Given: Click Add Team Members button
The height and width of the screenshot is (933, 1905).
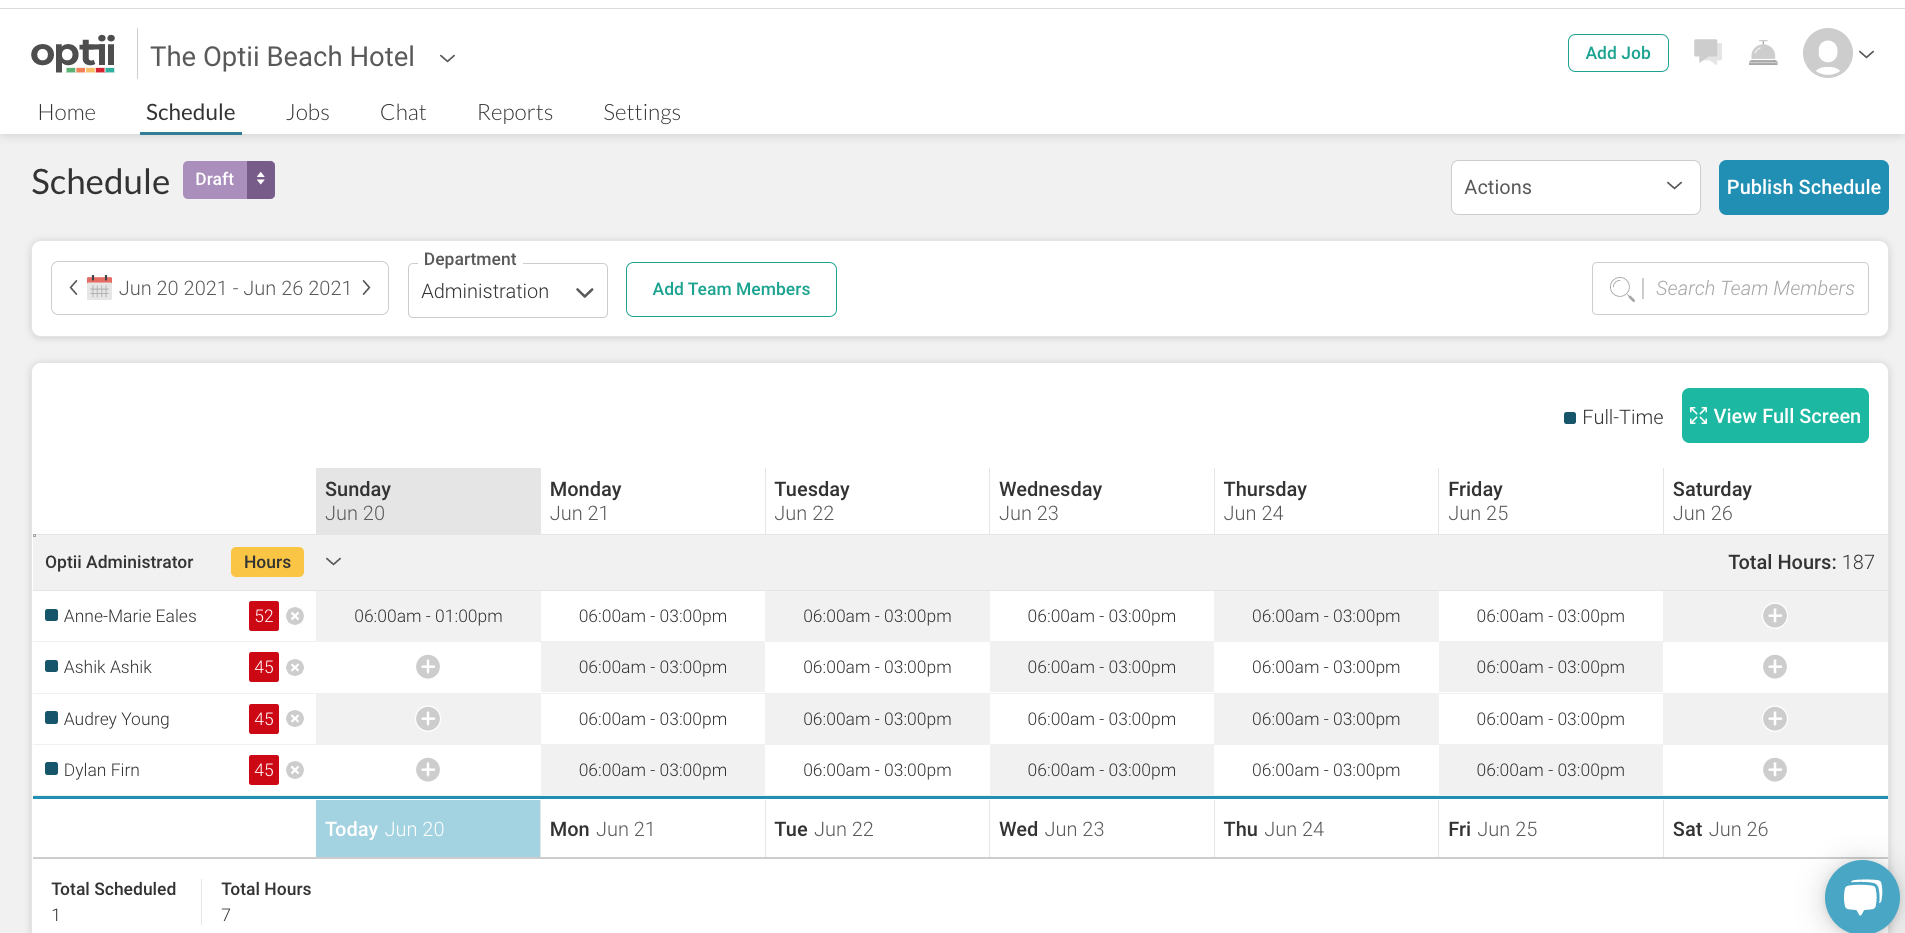Looking at the screenshot, I should point(731,289).
